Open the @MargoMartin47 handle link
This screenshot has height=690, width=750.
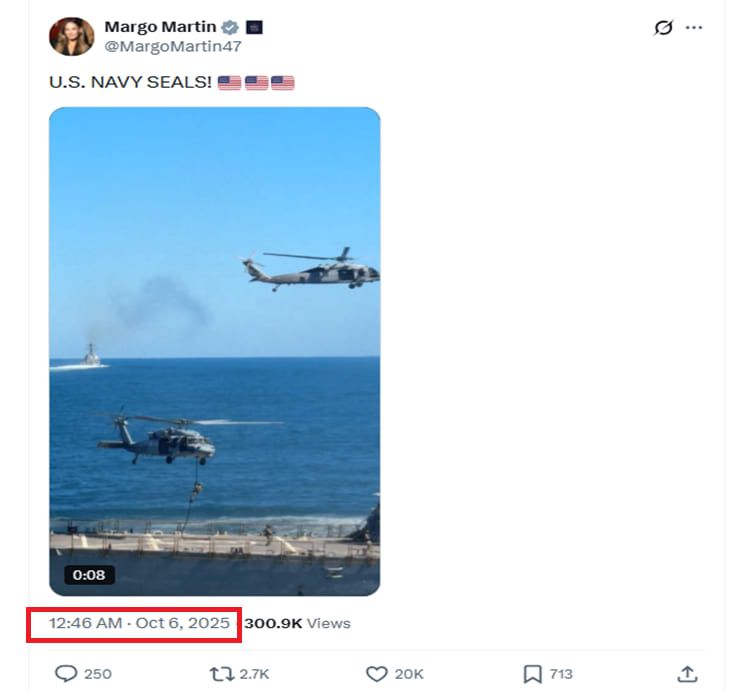[173, 46]
